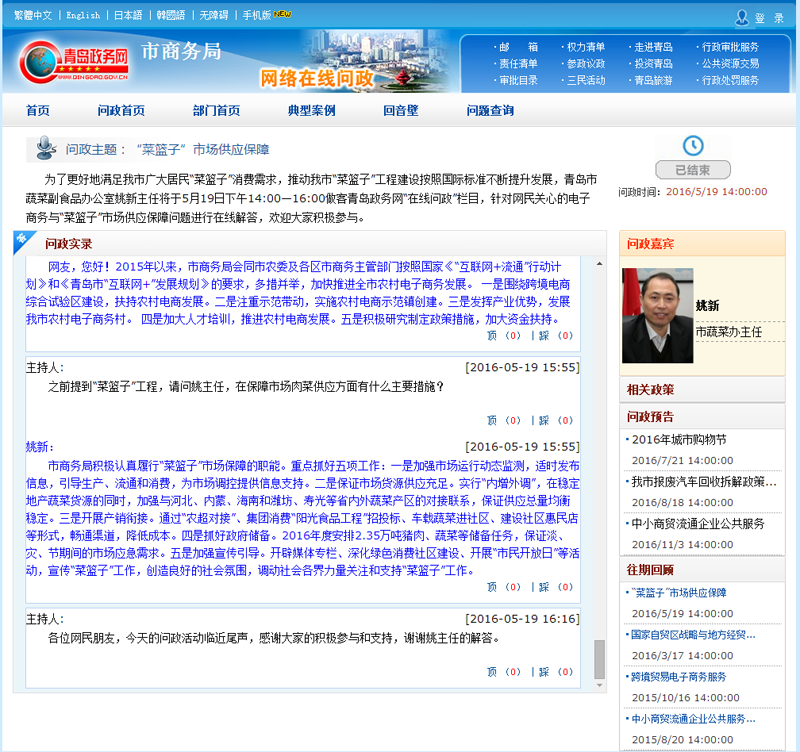Click the NEW badge next to 手机版
Viewport: 800px width, 752px height.
[x=282, y=15]
